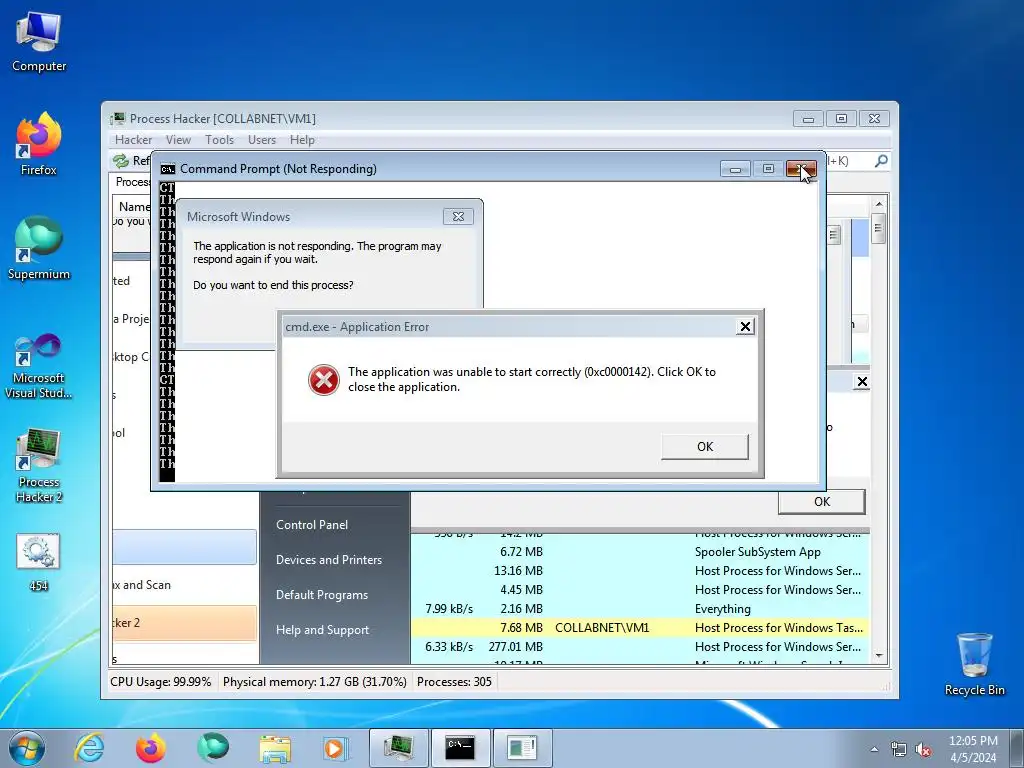Click the network tray icon

[899, 749]
